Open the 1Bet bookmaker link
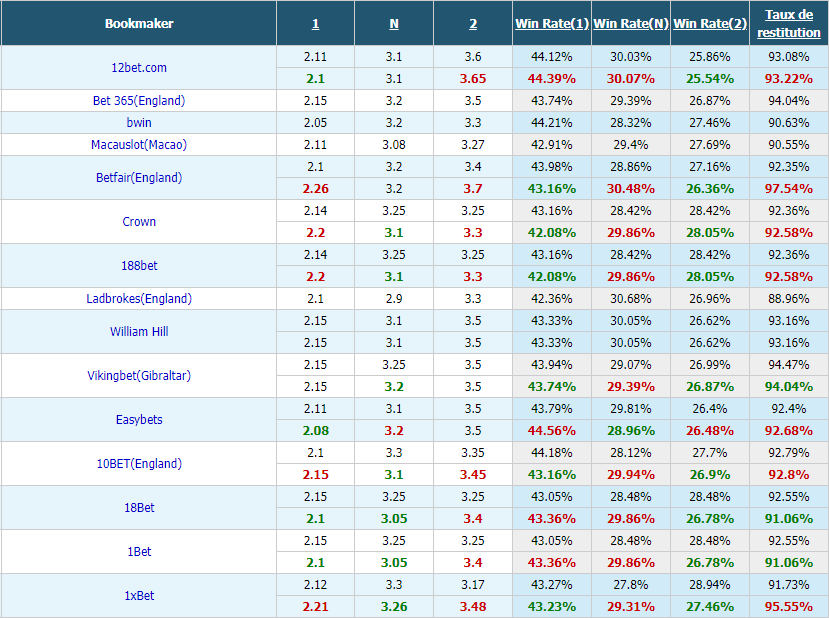Viewport: 829px width, 618px height. pyautogui.click(x=139, y=551)
